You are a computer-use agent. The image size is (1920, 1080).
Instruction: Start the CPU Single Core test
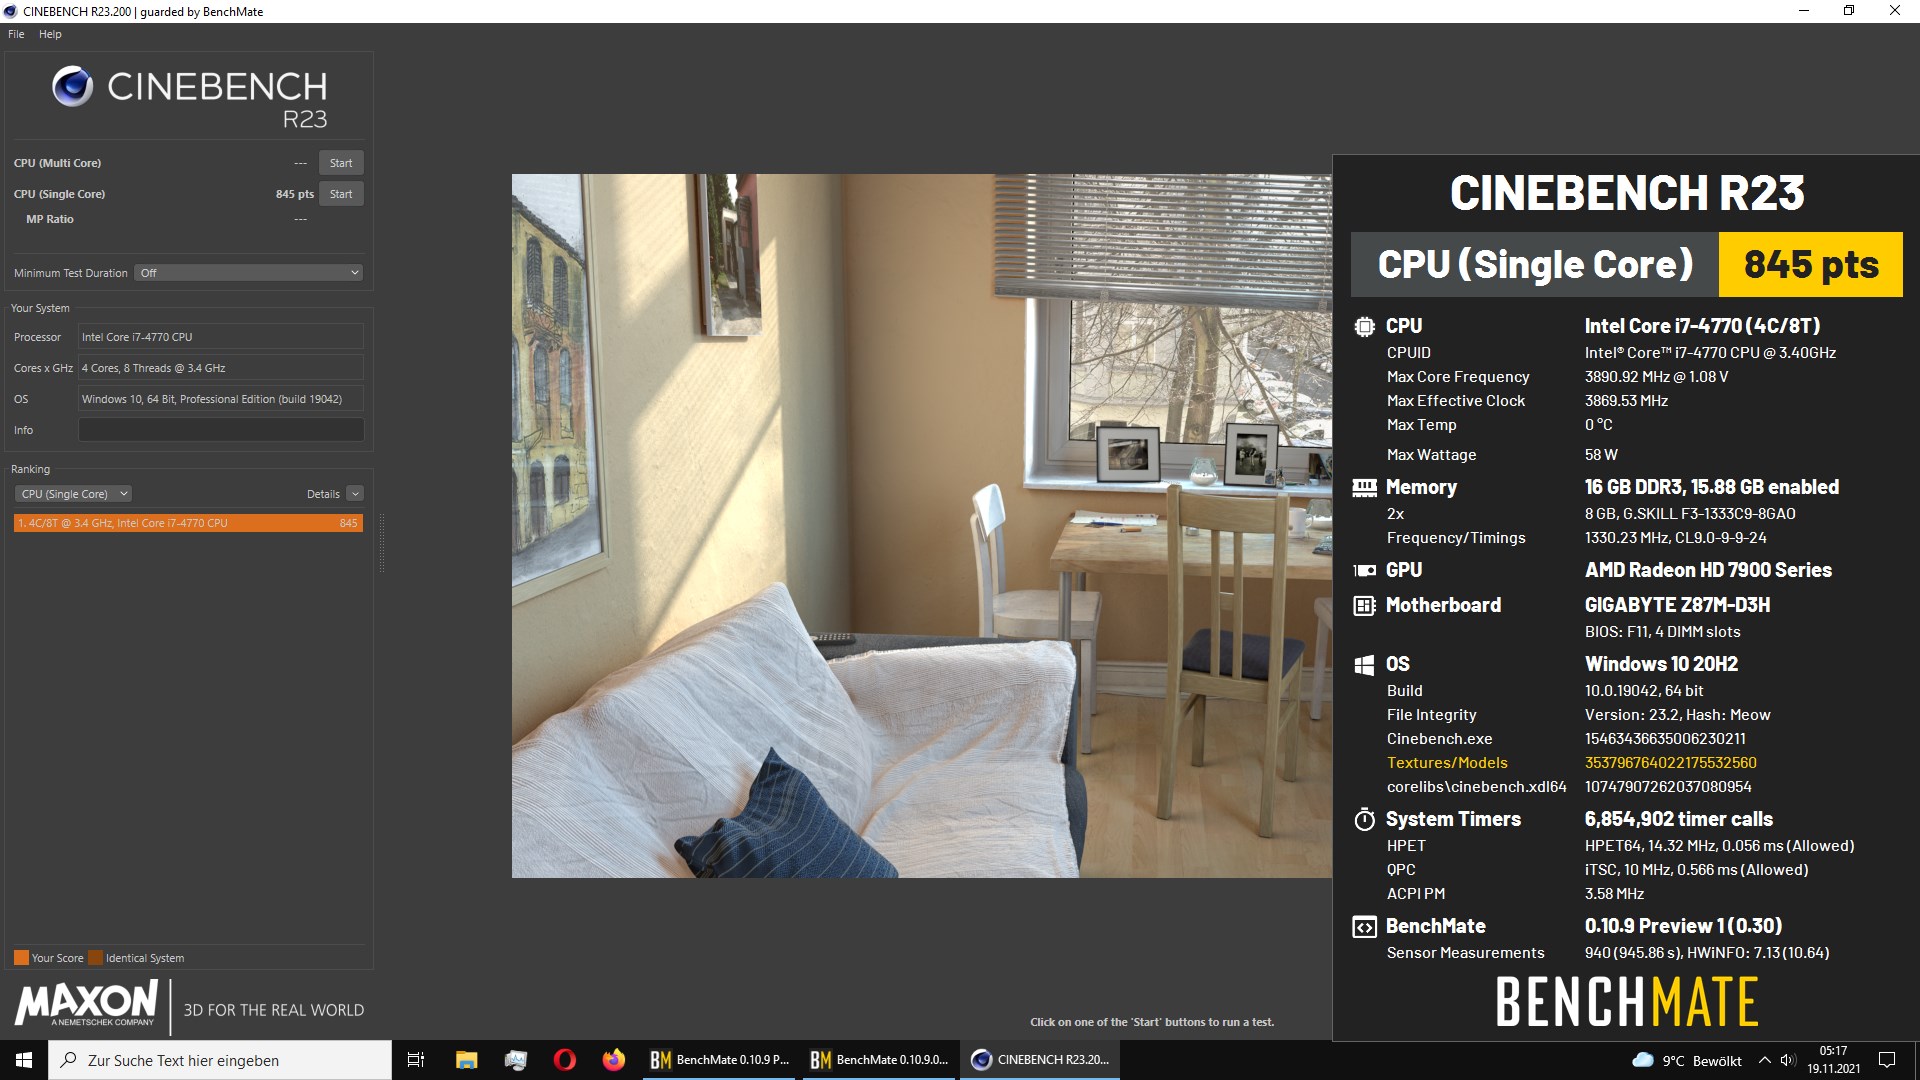tap(341, 194)
